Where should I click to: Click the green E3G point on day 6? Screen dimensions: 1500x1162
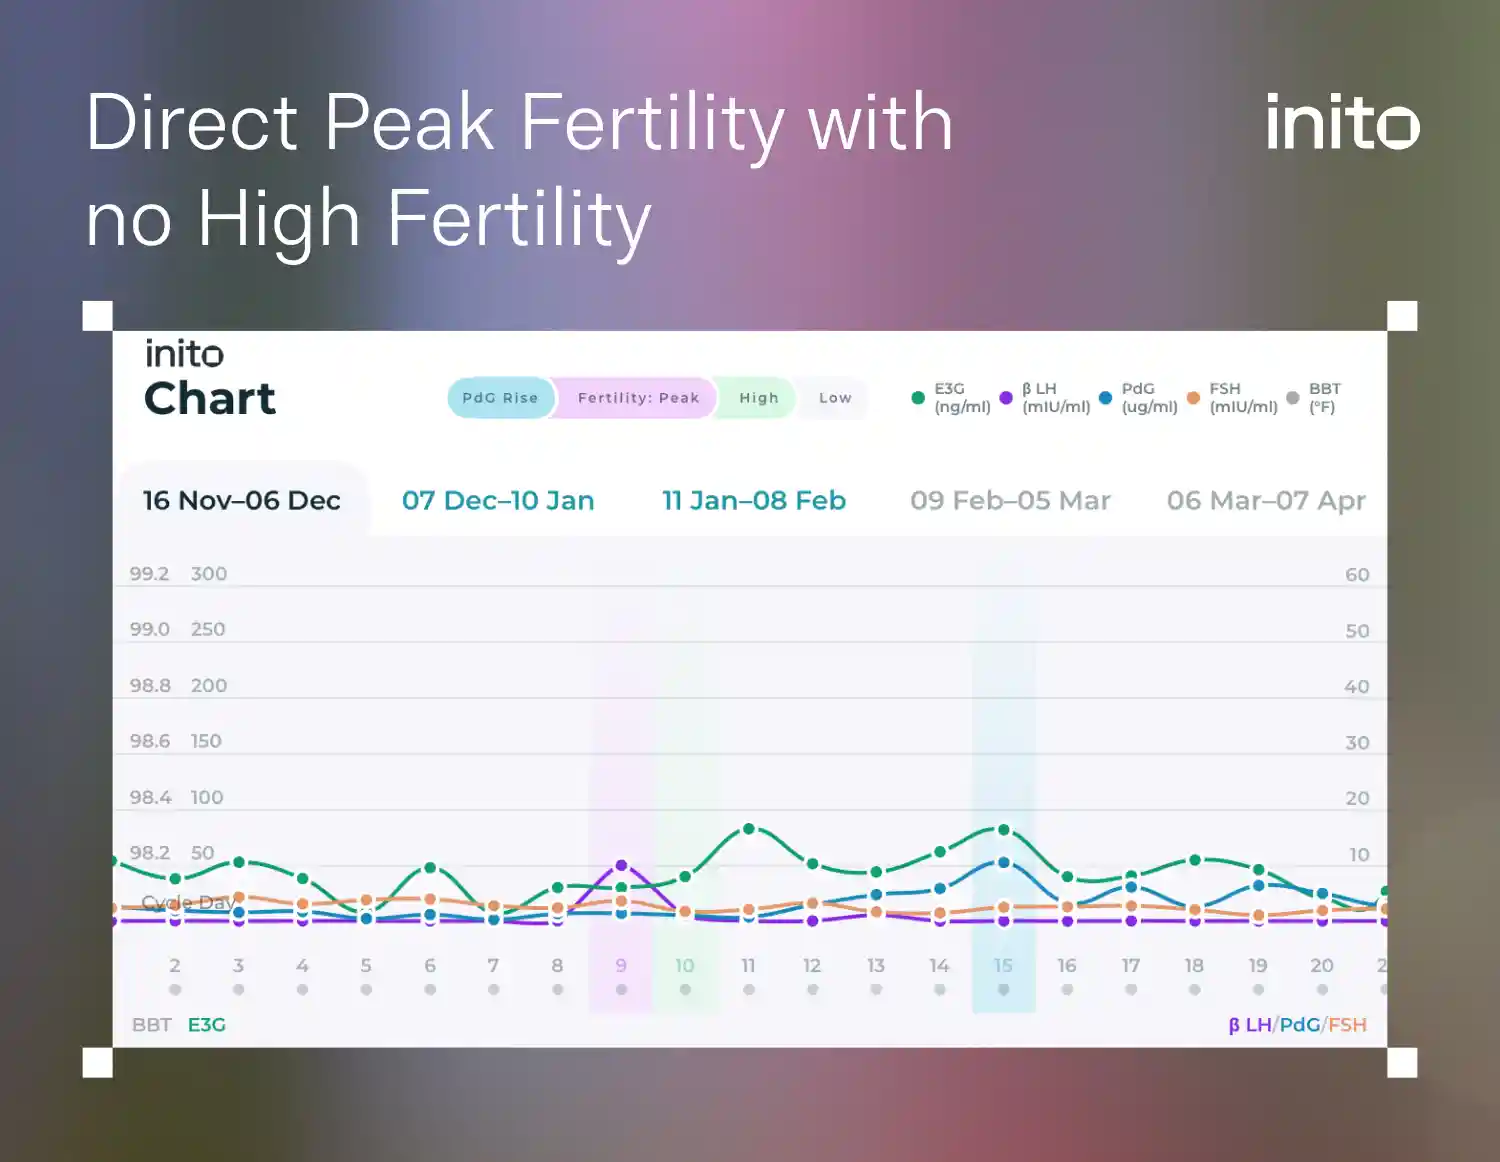pyautogui.click(x=430, y=868)
